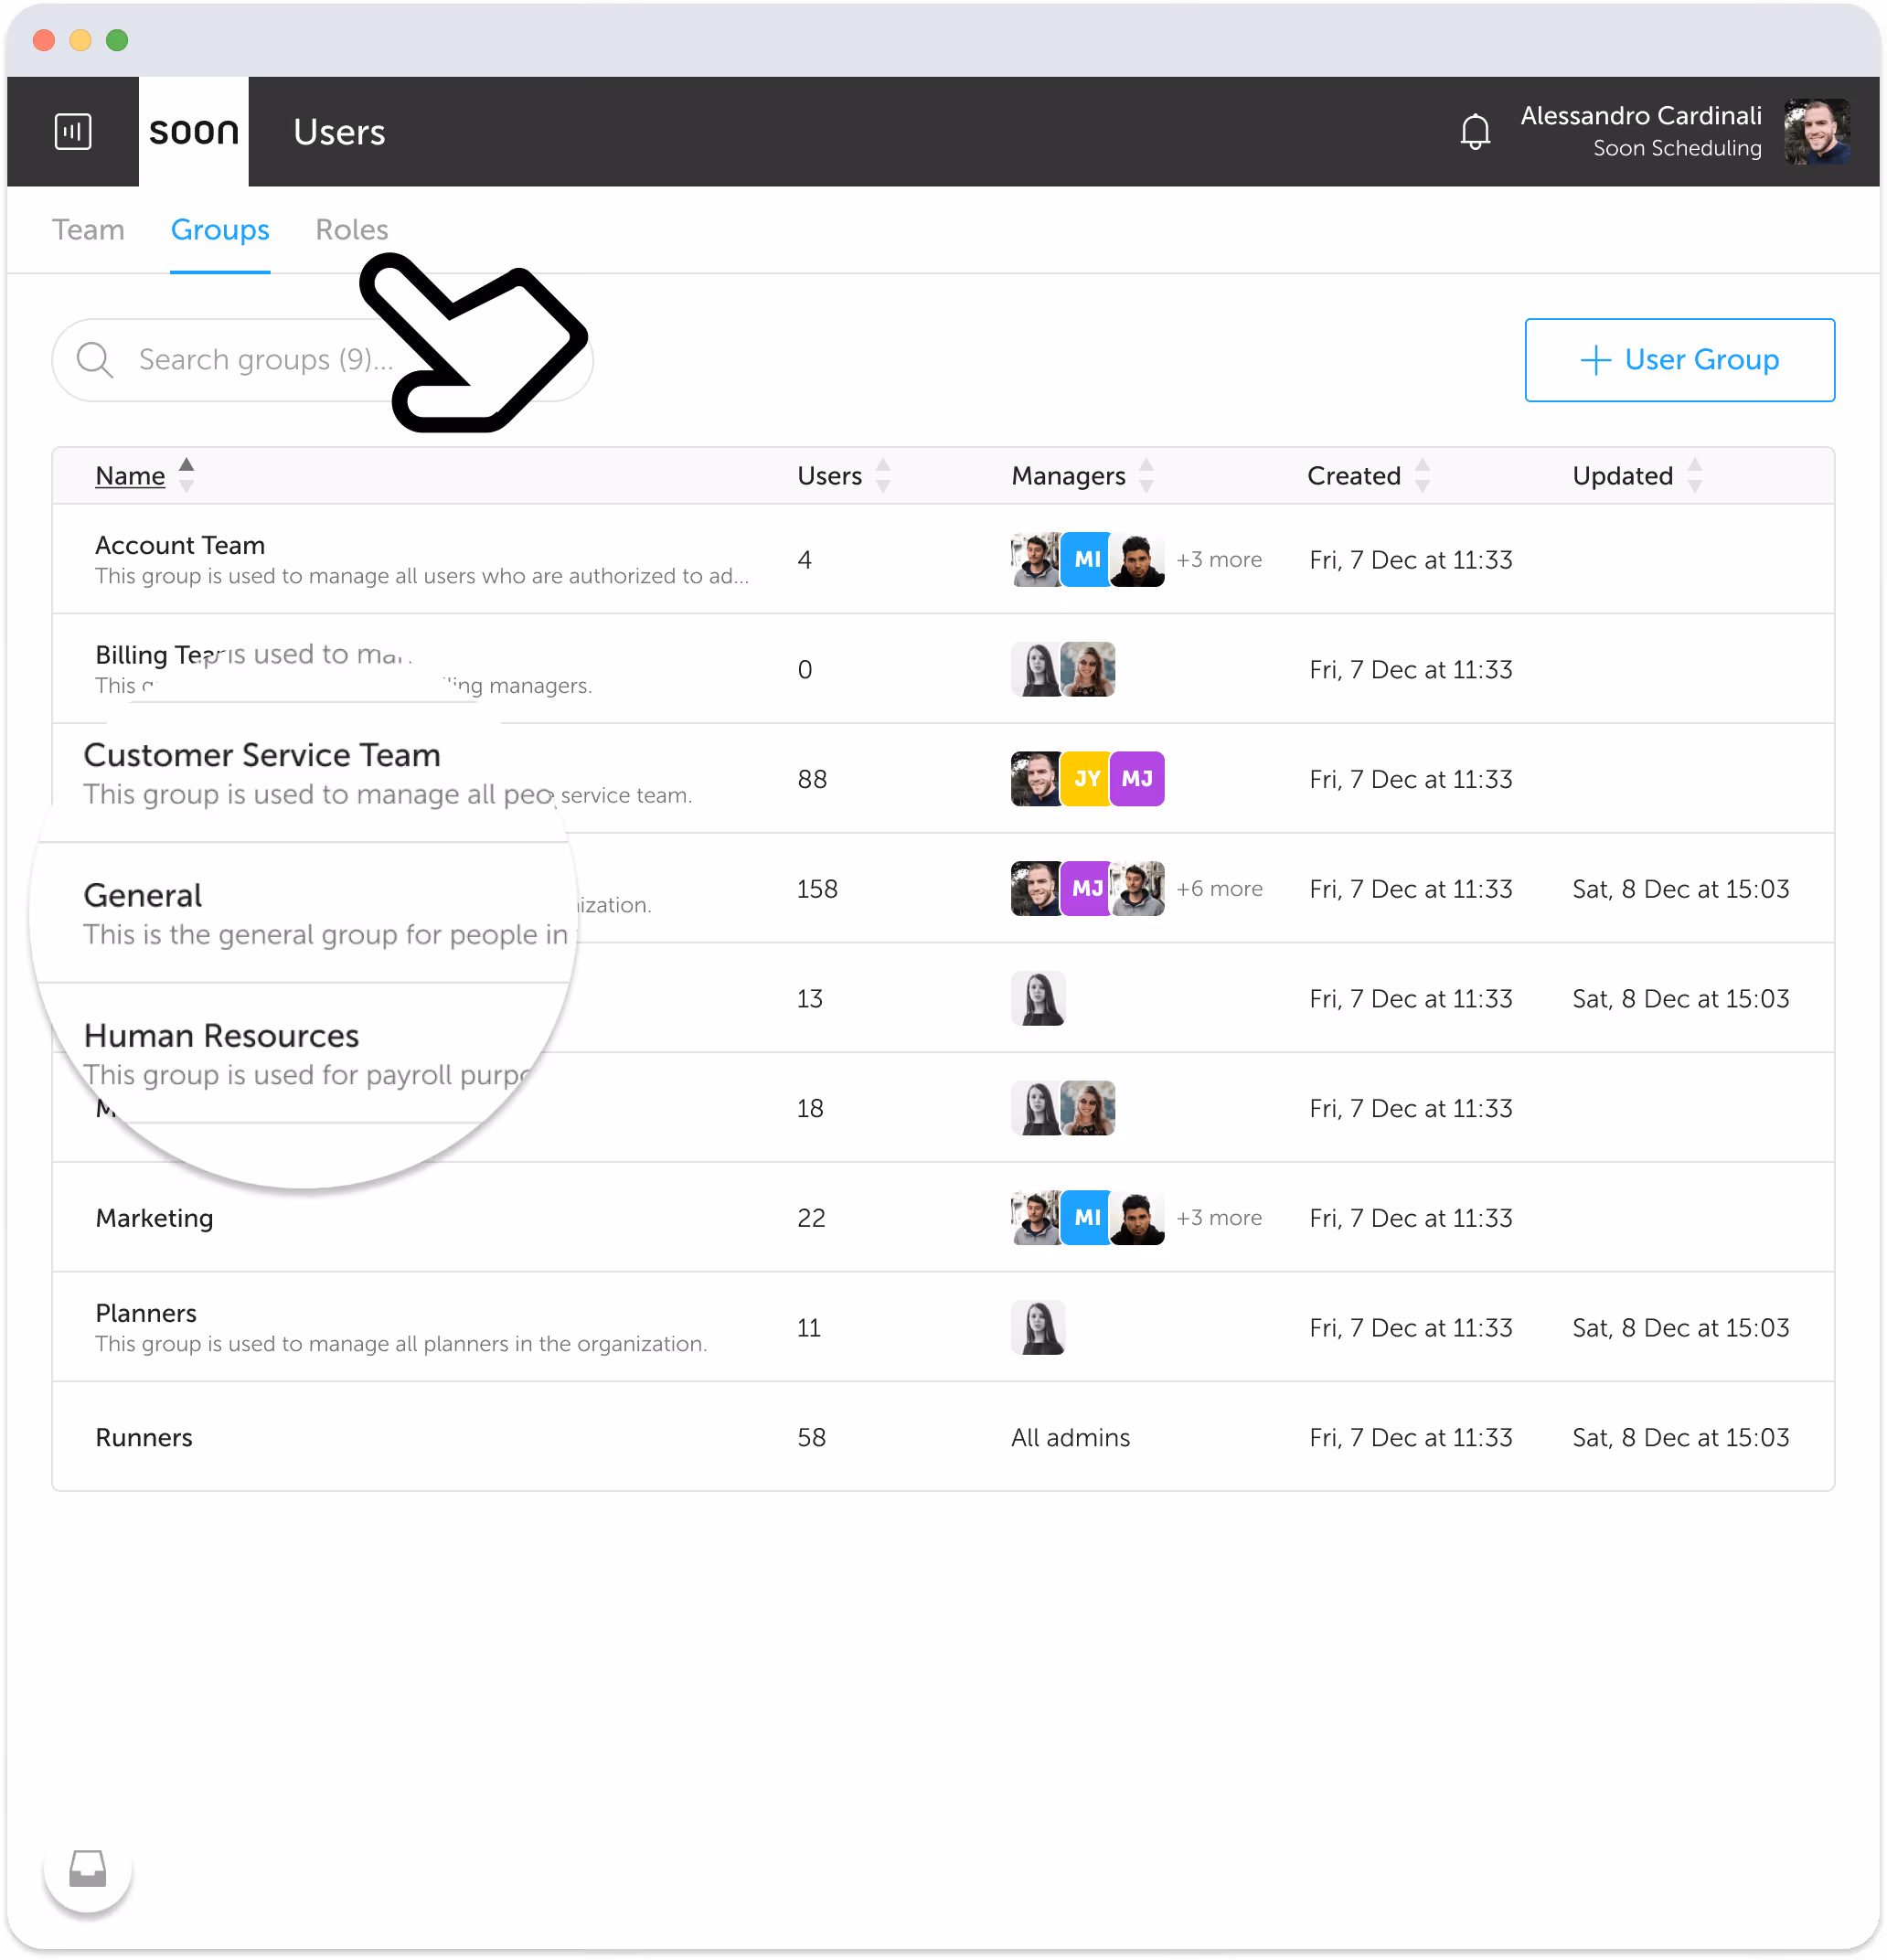Image resolution: width=1887 pixels, height=1960 pixels.
Task: Click the MJ manager badge on Customer Service Team
Action: tap(1139, 778)
